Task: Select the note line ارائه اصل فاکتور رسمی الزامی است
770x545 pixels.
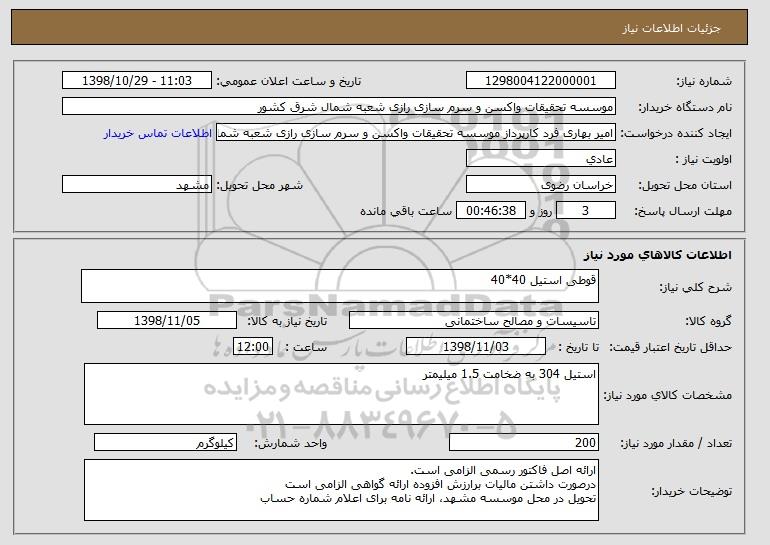Action: pos(503,471)
